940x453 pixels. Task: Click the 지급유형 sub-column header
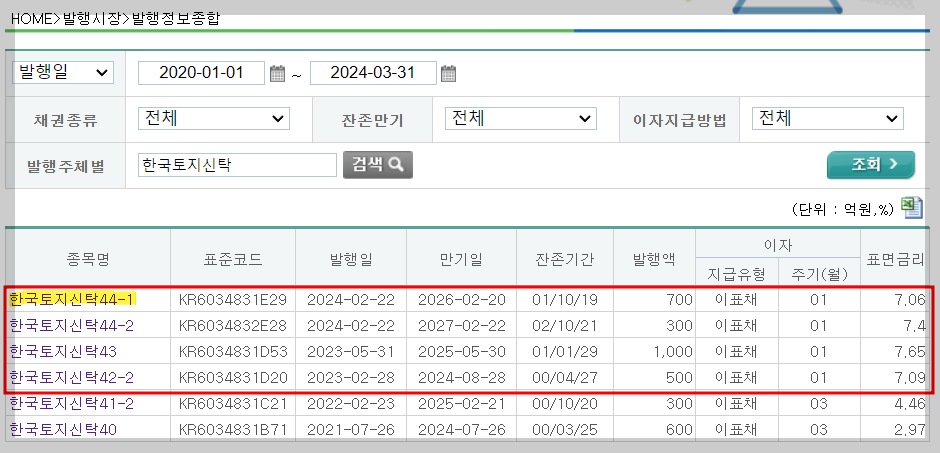pos(737,274)
